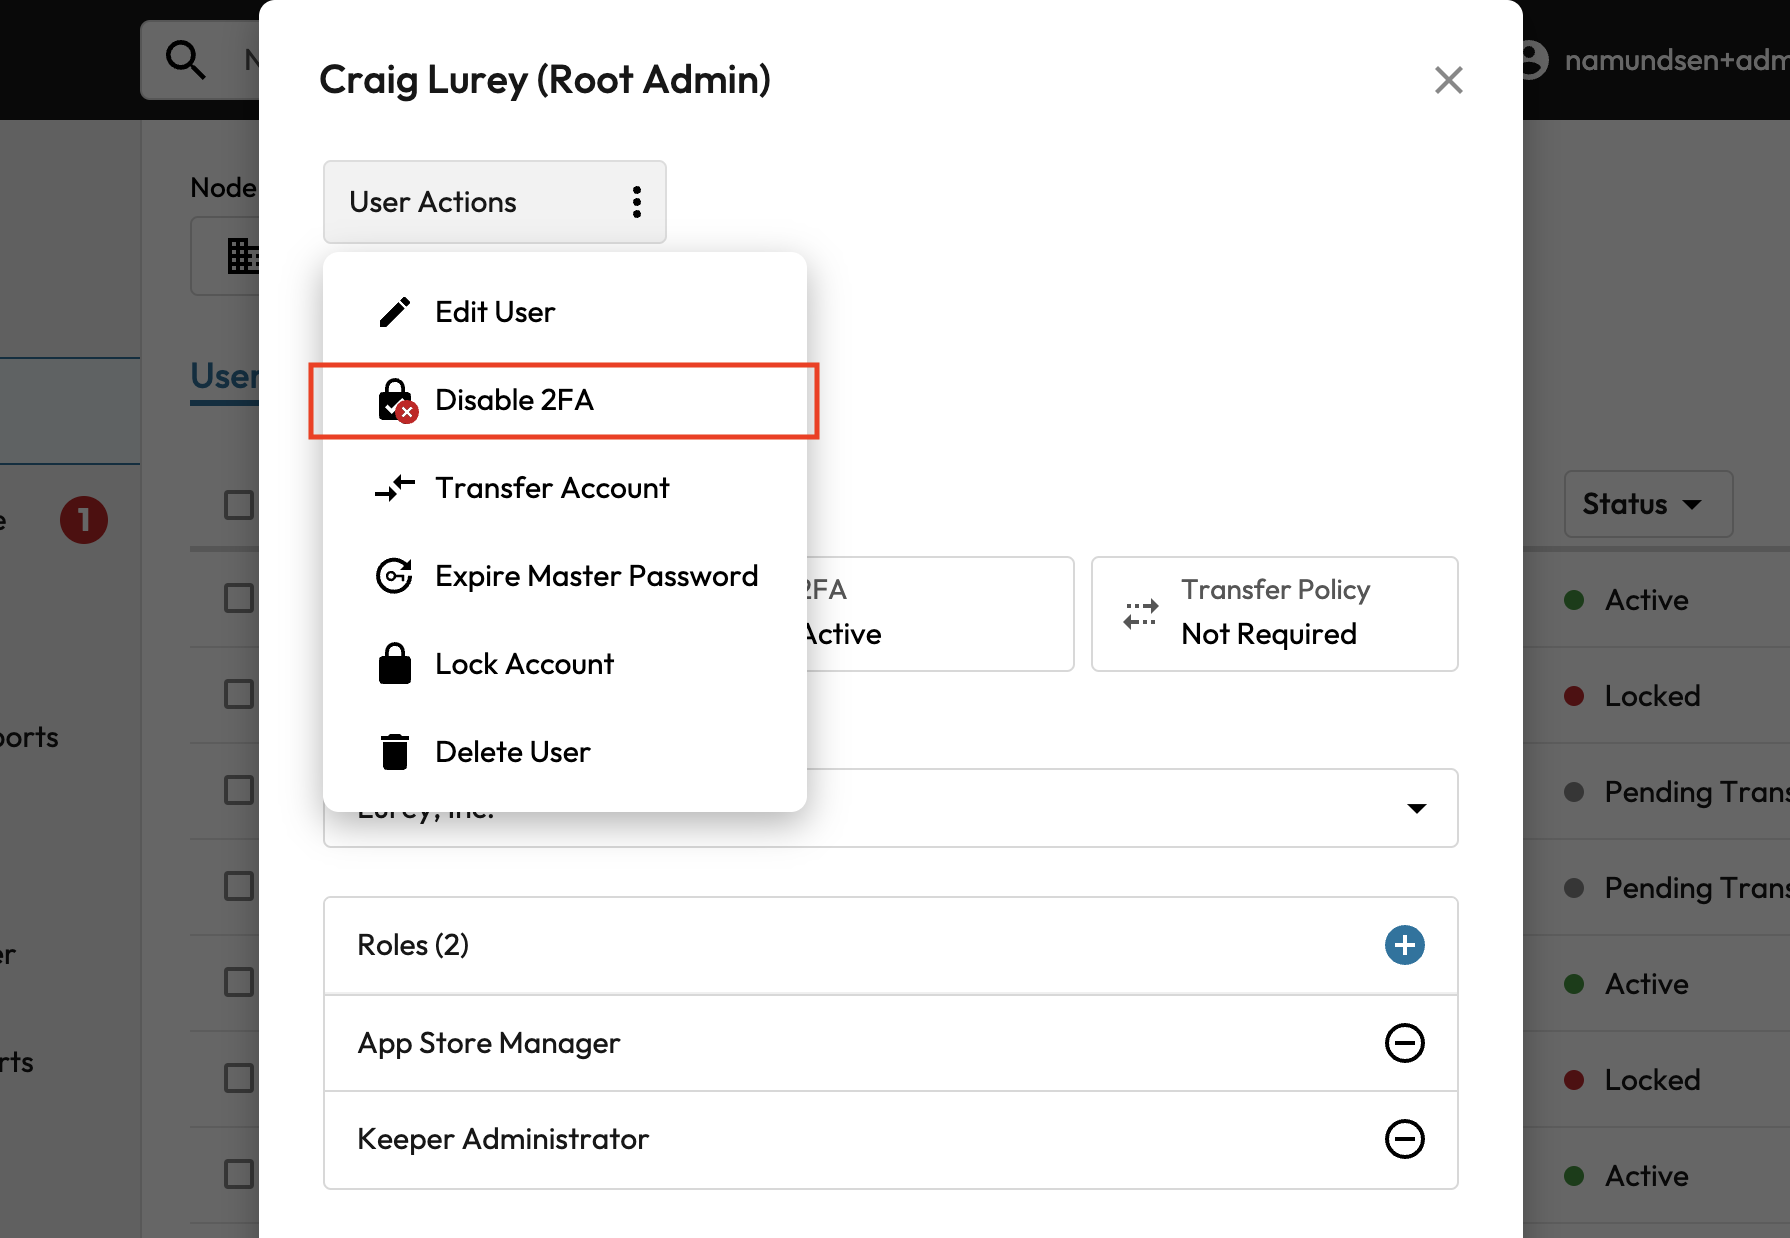Close the Craig Lurey user dialog
1790x1238 pixels.
click(1448, 80)
